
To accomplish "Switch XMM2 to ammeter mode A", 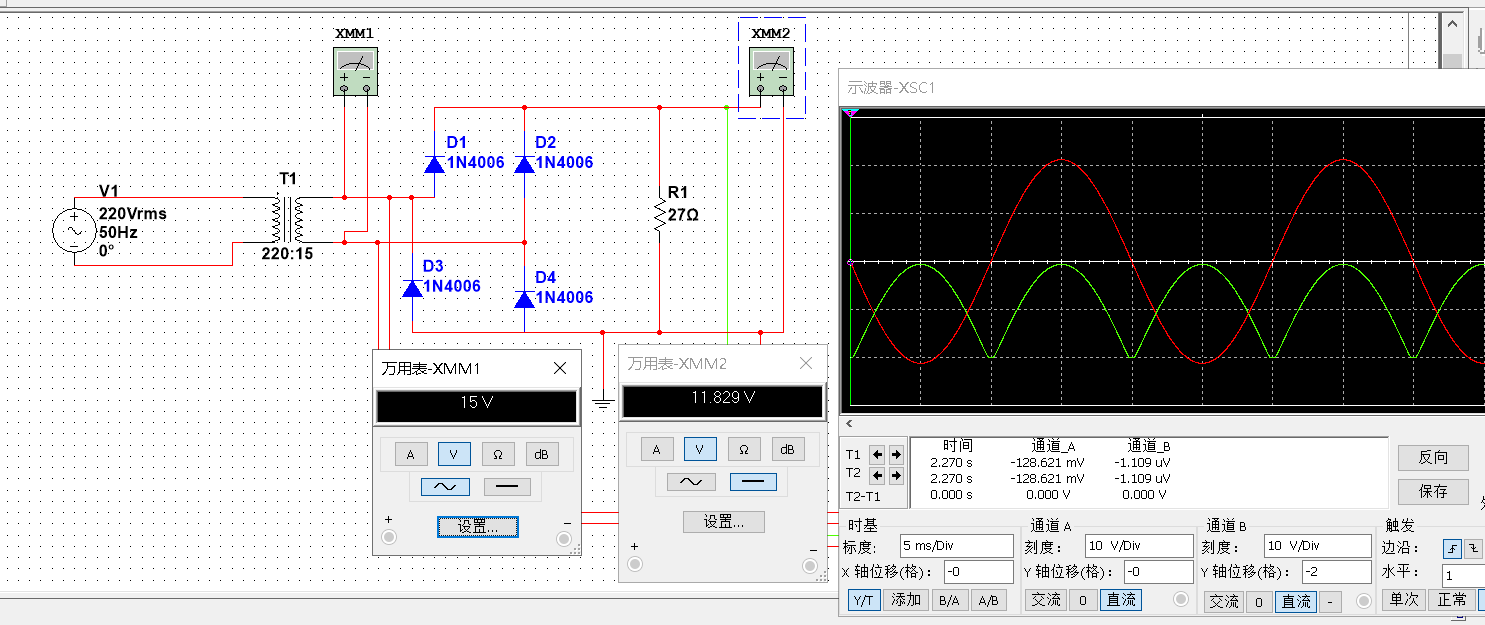I will click(656, 450).
